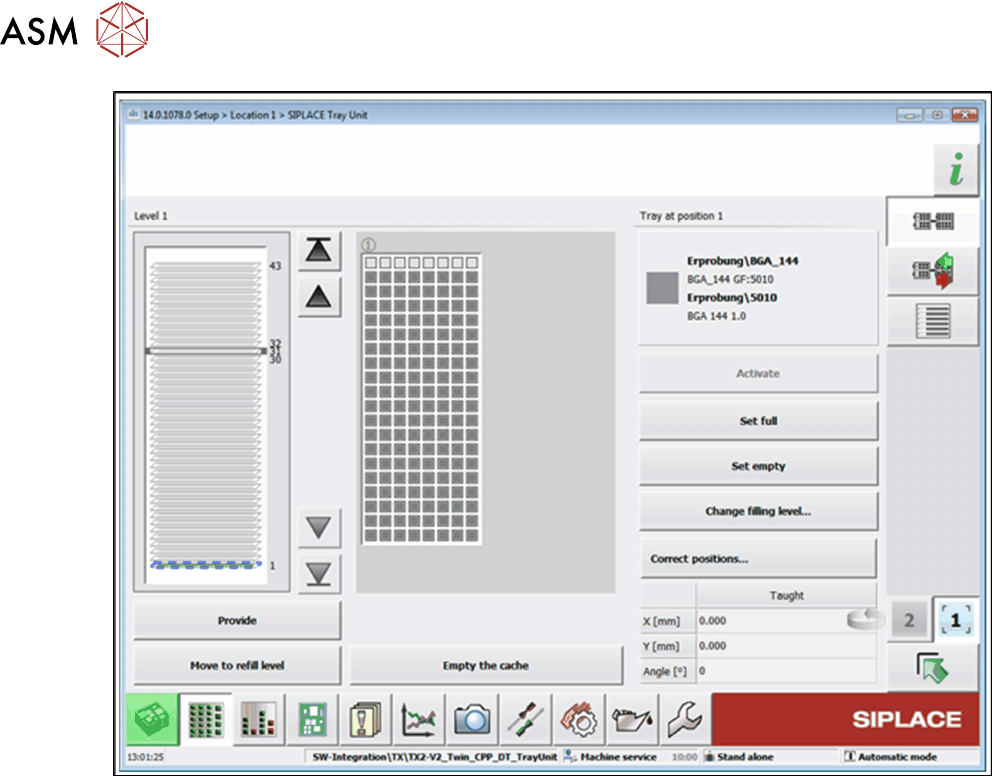Click the green back arrow icon
This screenshot has height=776, width=992.
pyautogui.click(x=933, y=668)
